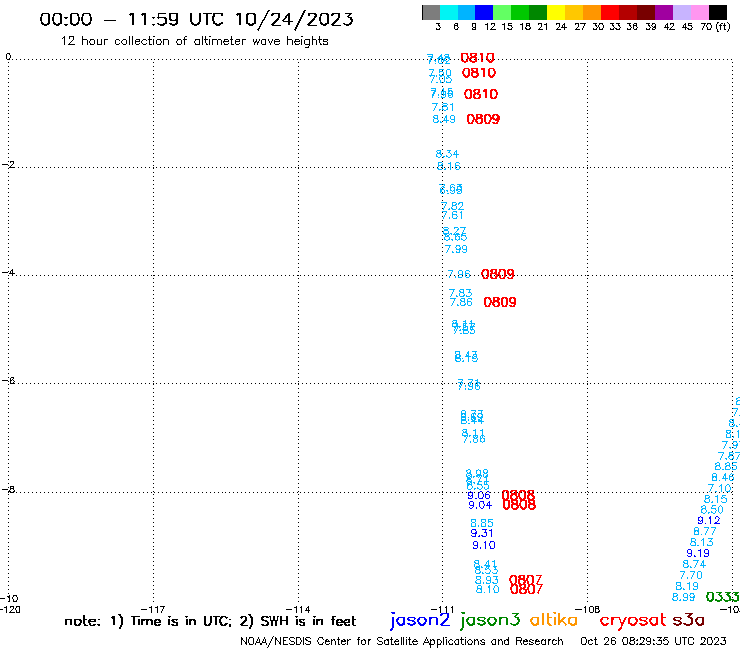Click the -120 longitude axis label
Screen dimensions: 740x650
[x=10, y=609]
